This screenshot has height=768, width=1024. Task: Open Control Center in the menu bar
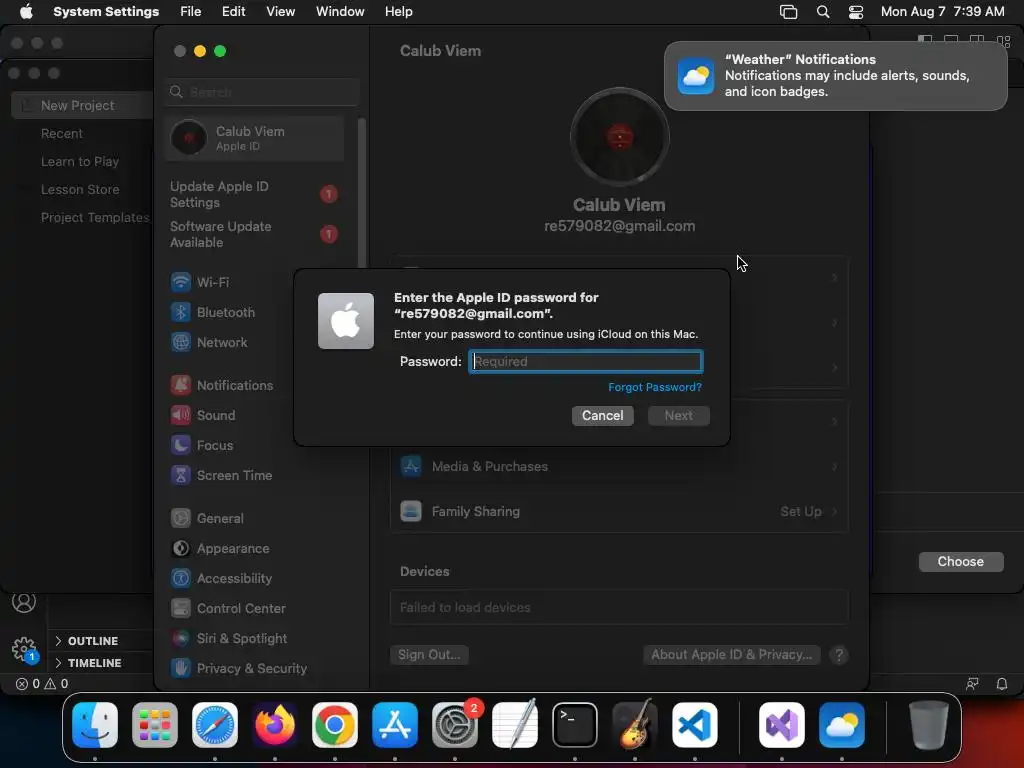coord(856,12)
